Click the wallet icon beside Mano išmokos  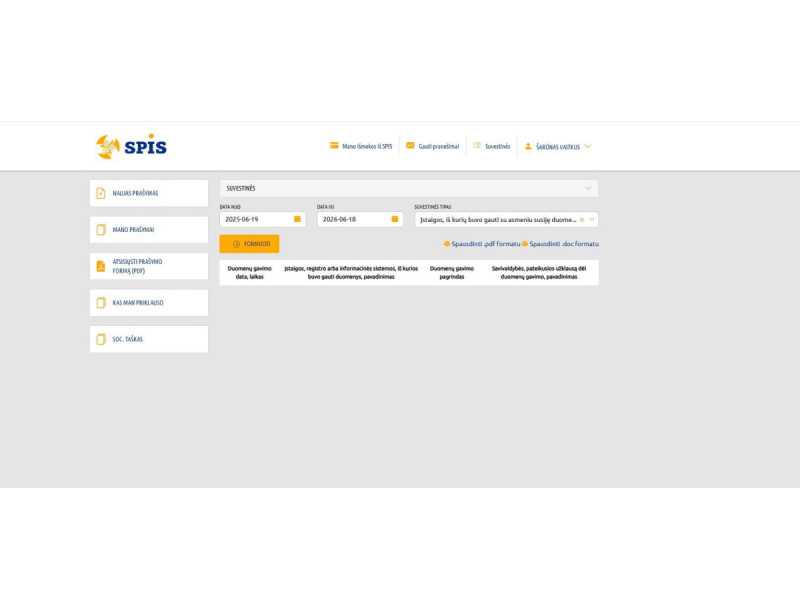(x=334, y=146)
